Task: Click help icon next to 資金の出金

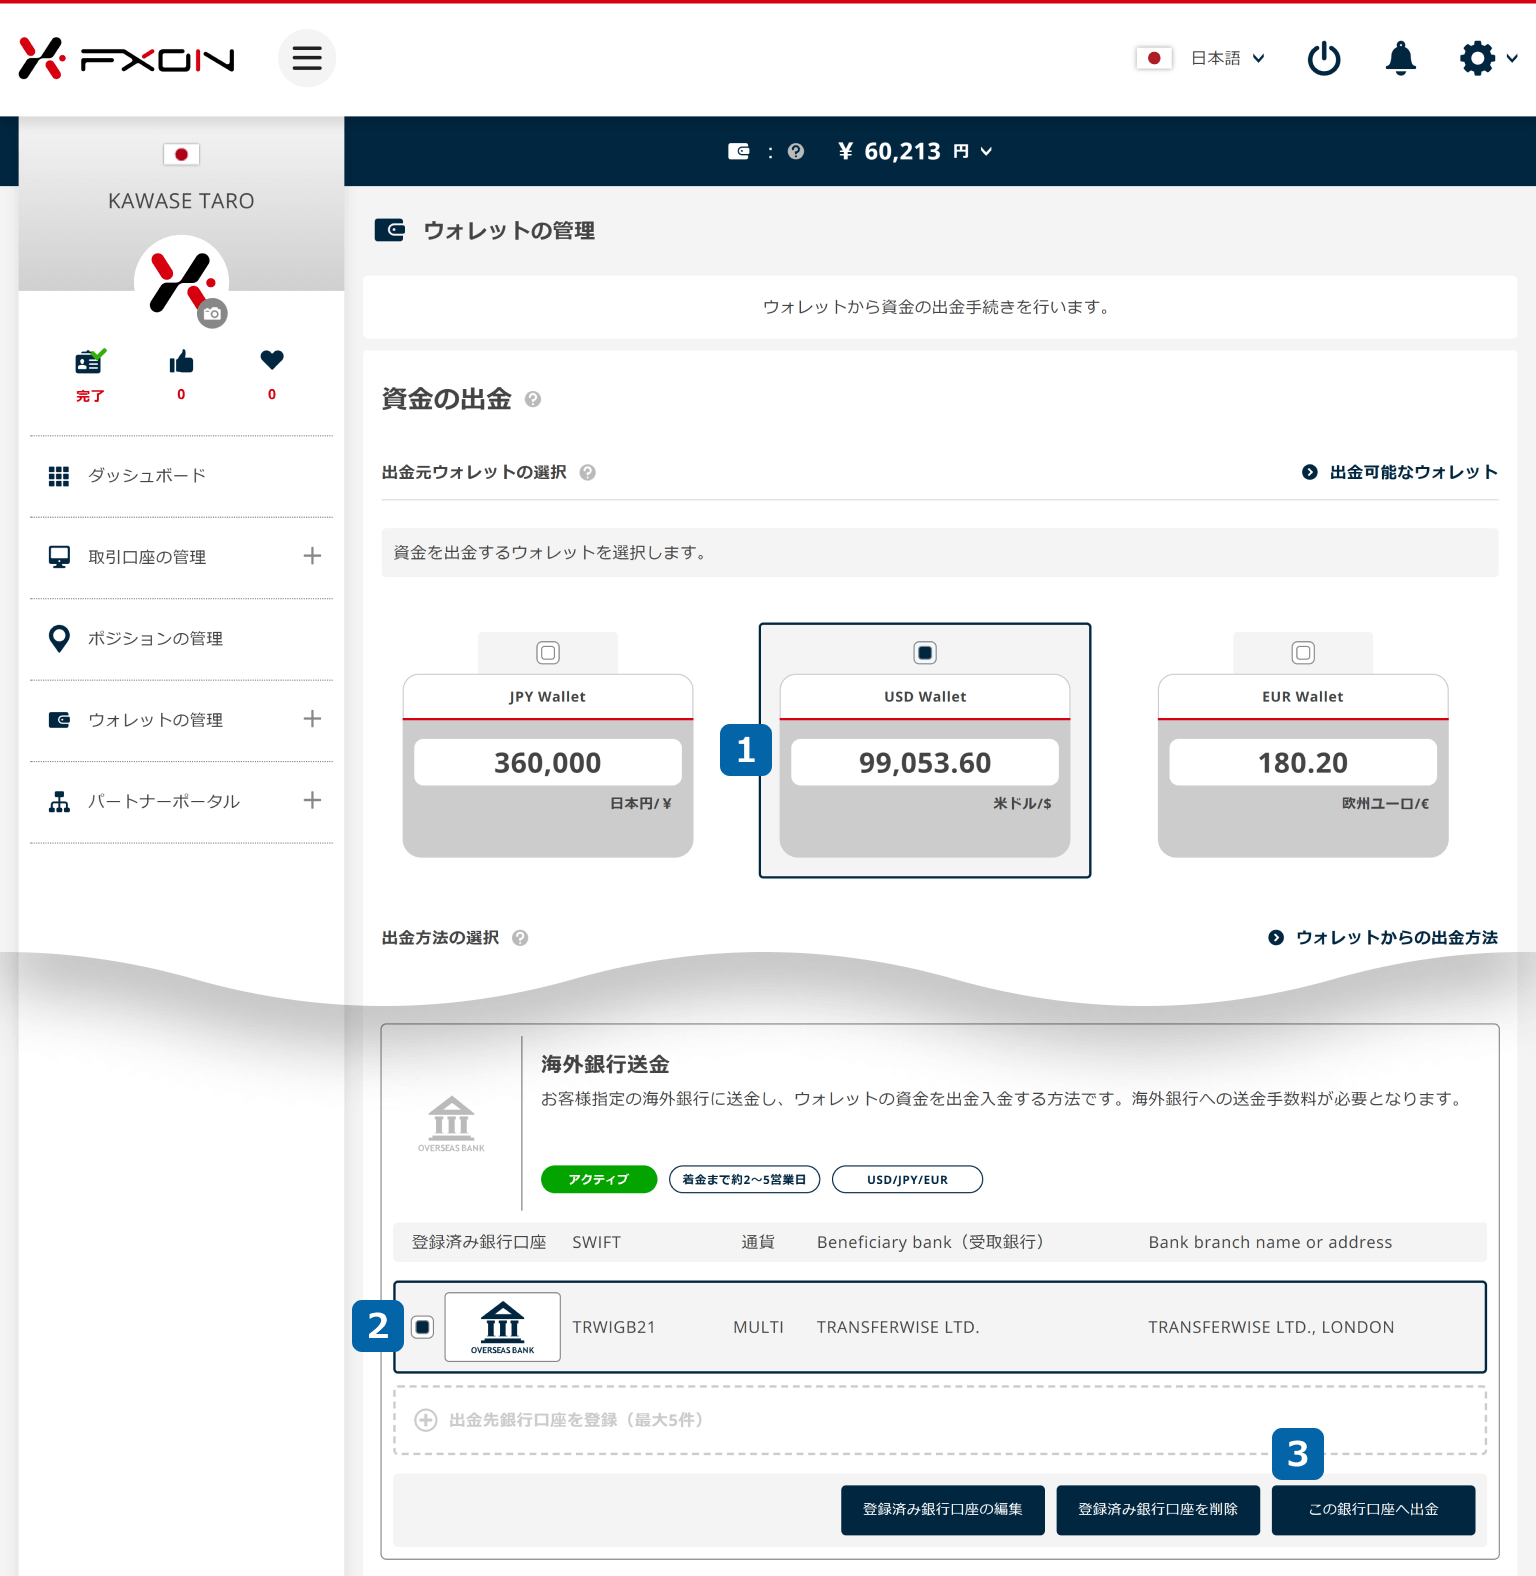Action: [x=533, y=399]
